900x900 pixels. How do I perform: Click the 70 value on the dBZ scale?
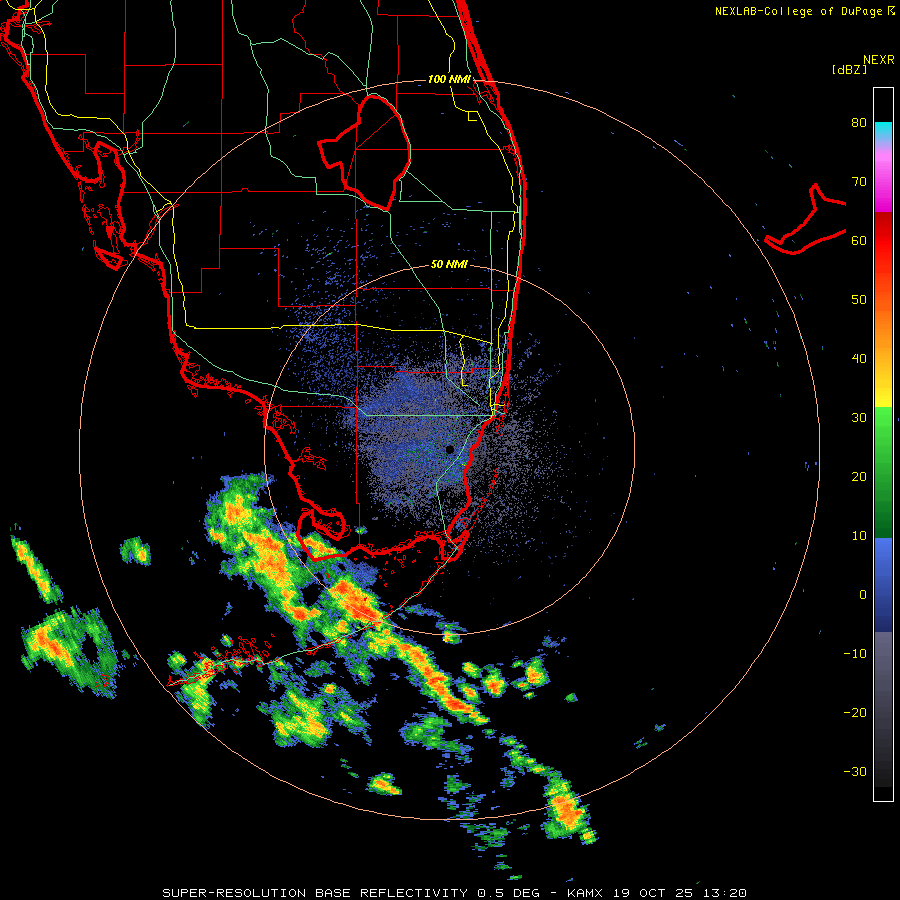point(859,181)
